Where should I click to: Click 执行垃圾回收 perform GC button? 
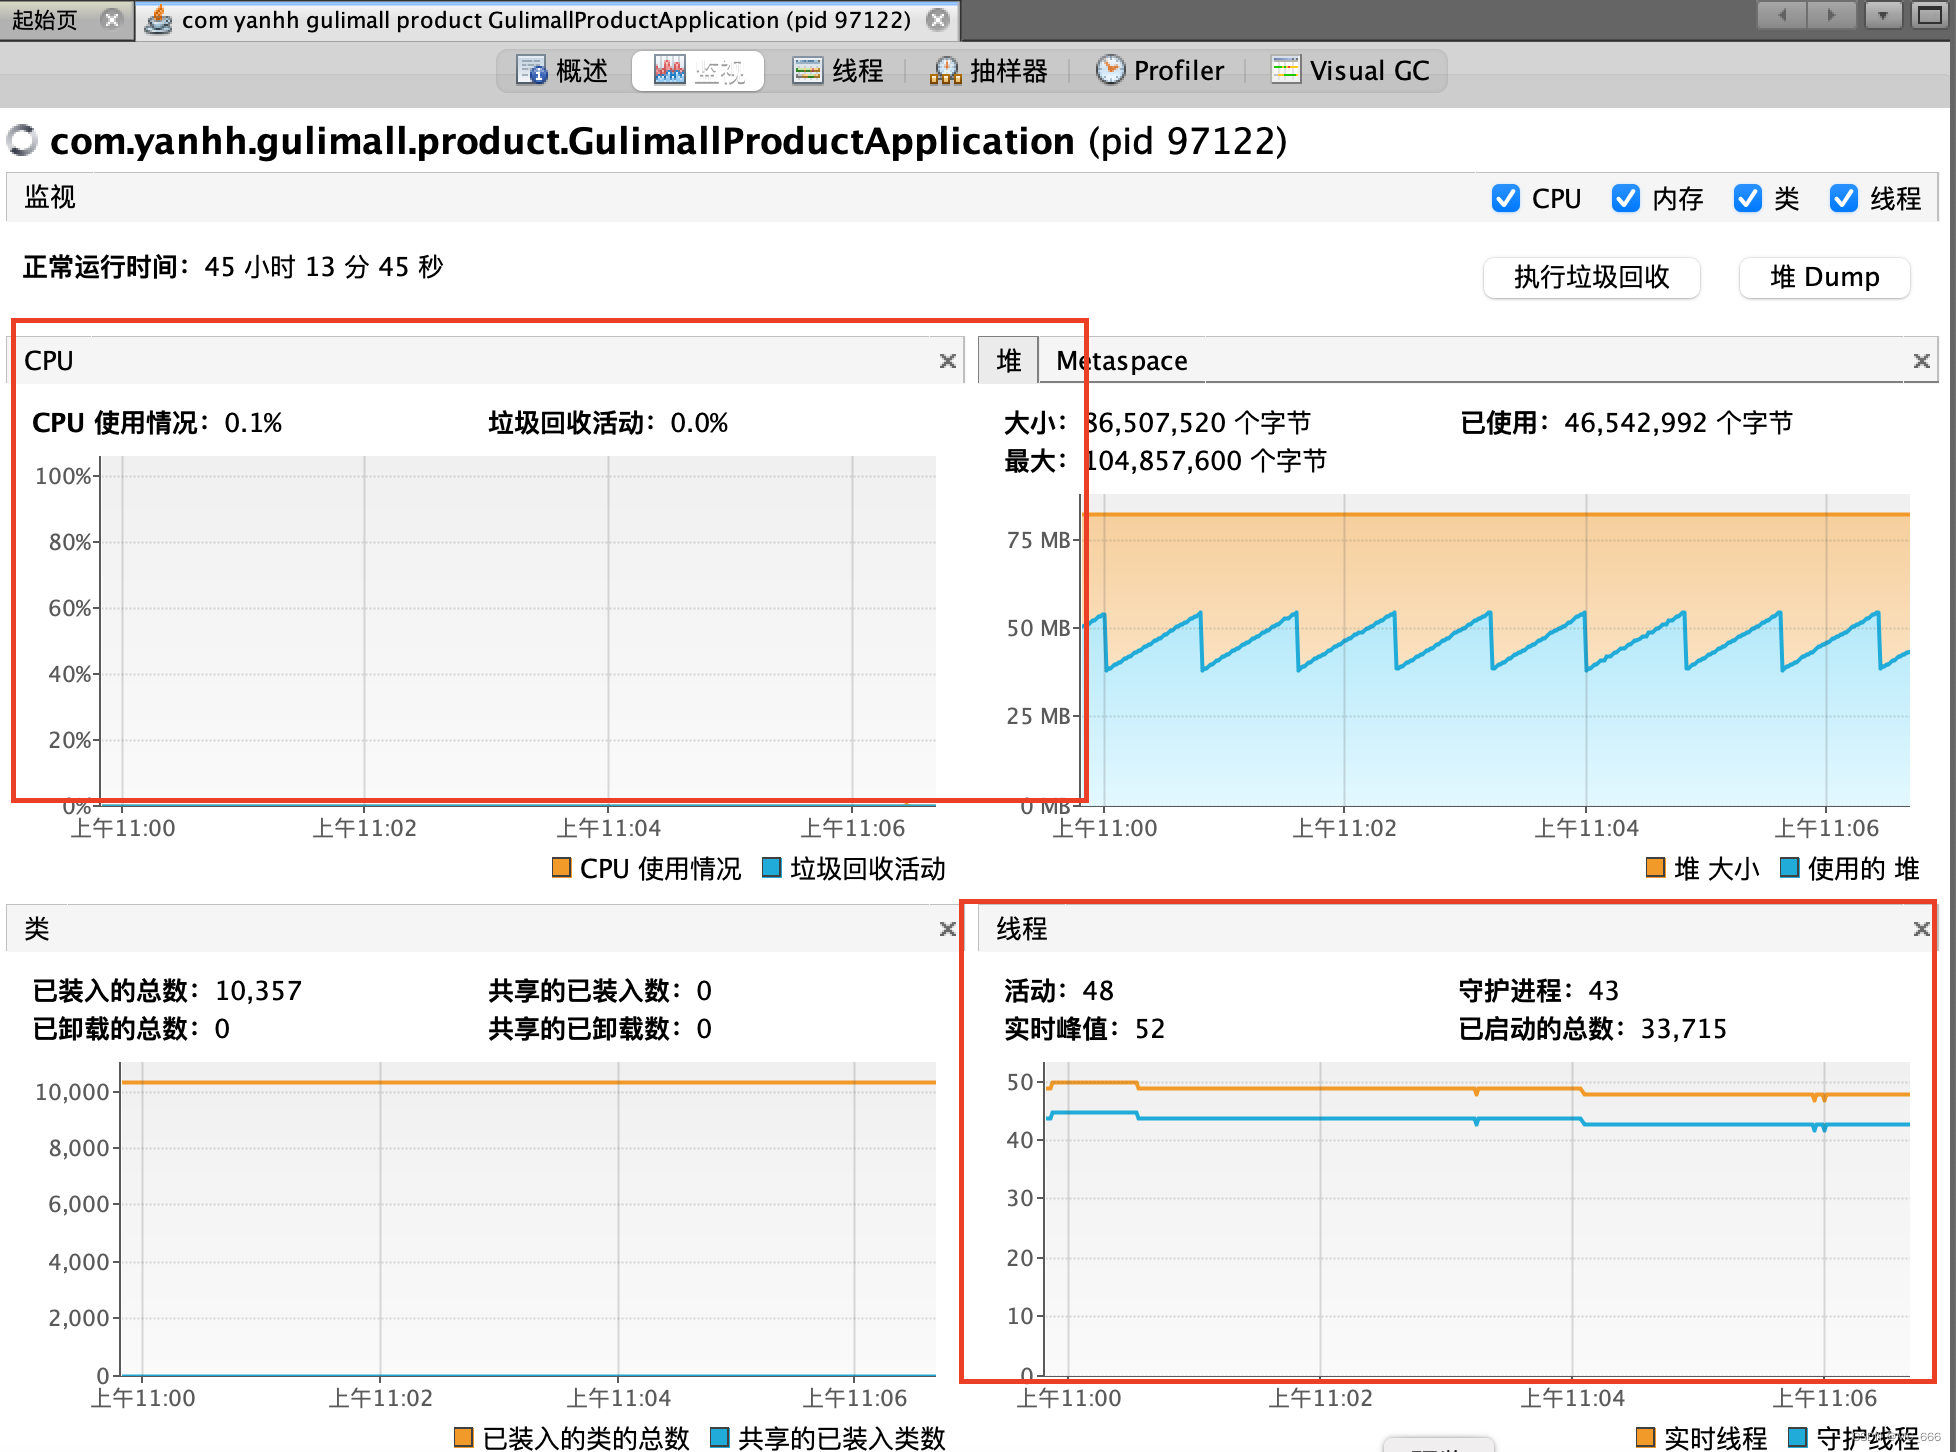[1591, 277]
